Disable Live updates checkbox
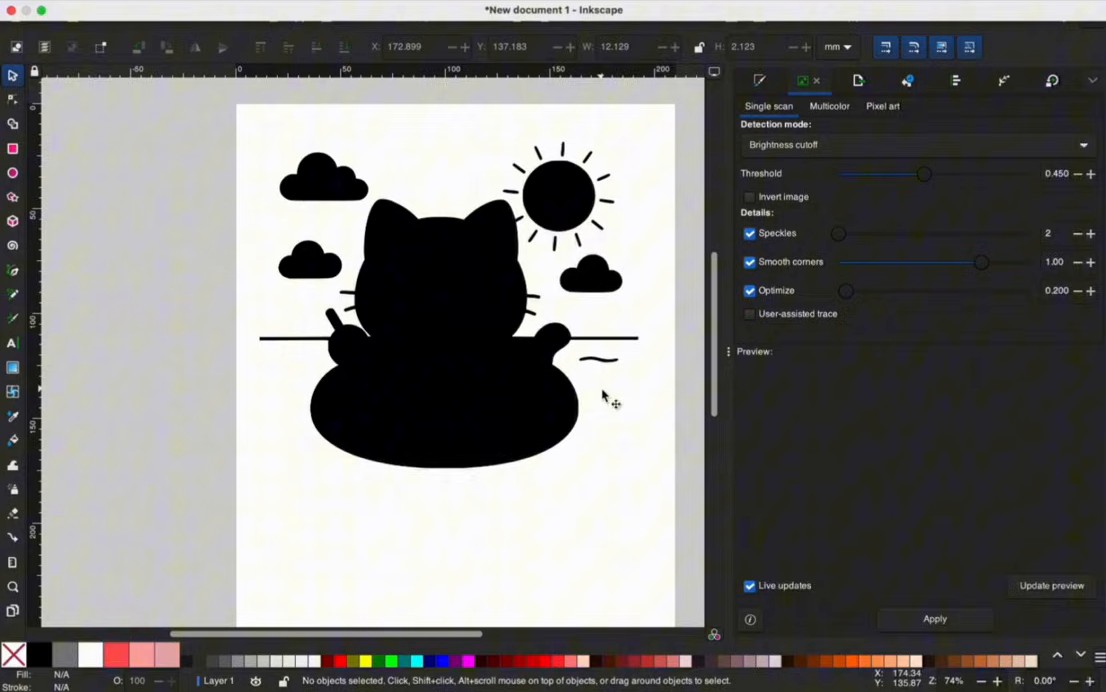This screenshot has width=1106, height=692. click(749, 586)
